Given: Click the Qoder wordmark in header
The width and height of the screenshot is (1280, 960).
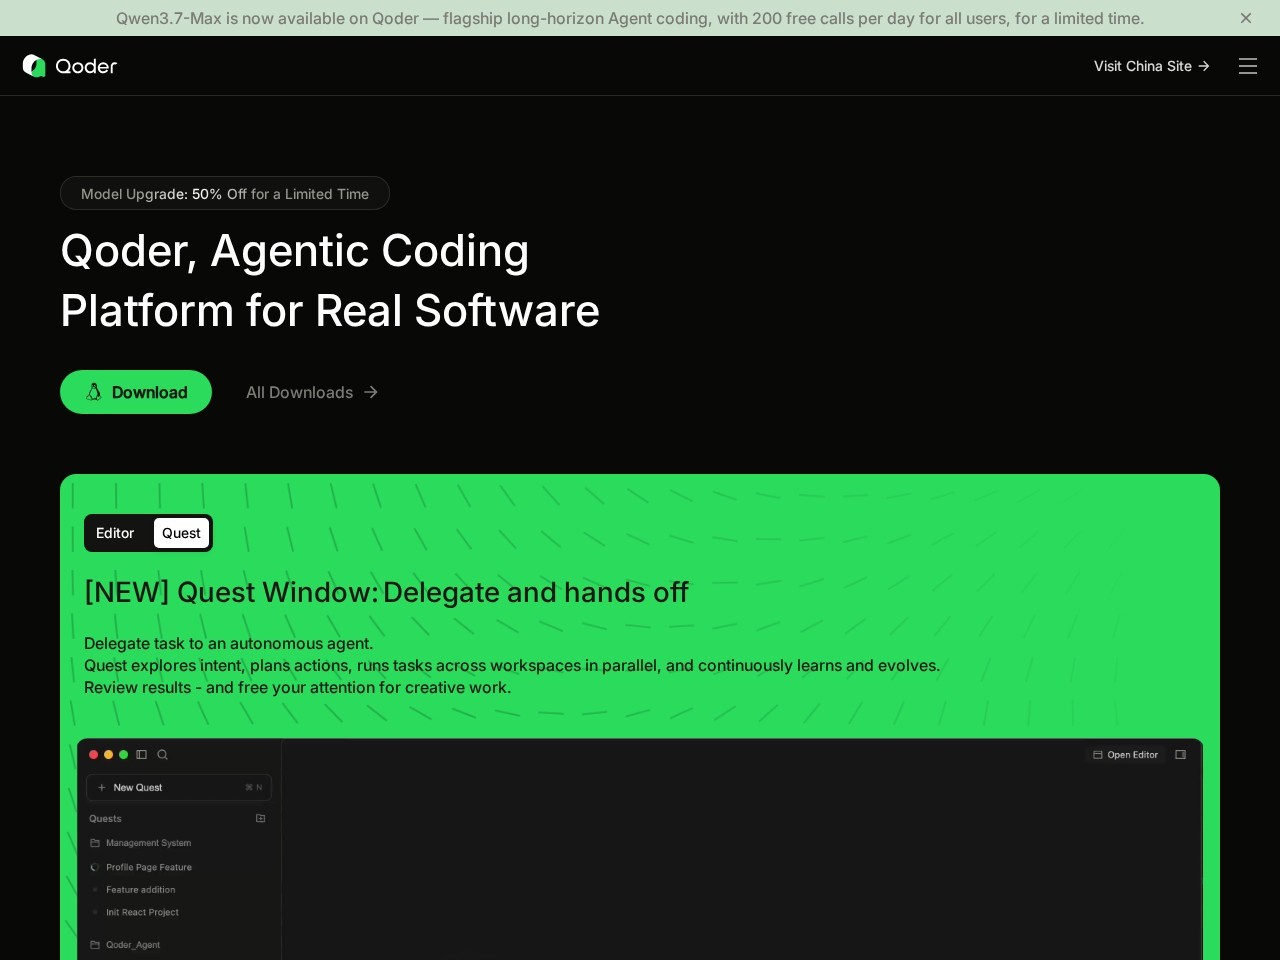Looking at the screenshot, I should pyautogui.click(x=86, y=66).
